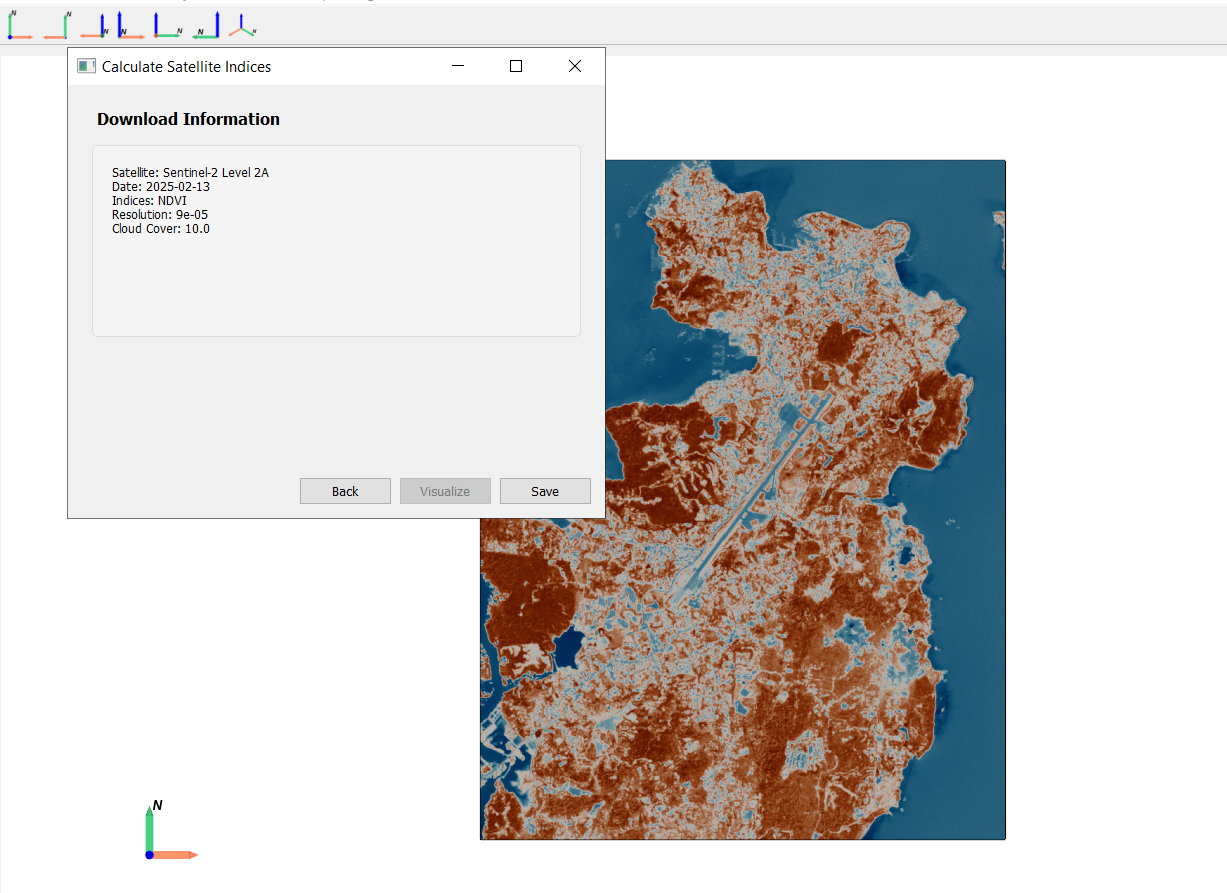Select side view with orange arrow left, blue up
Viewport: 1227px width, 893px height.
tap(94, 25)
